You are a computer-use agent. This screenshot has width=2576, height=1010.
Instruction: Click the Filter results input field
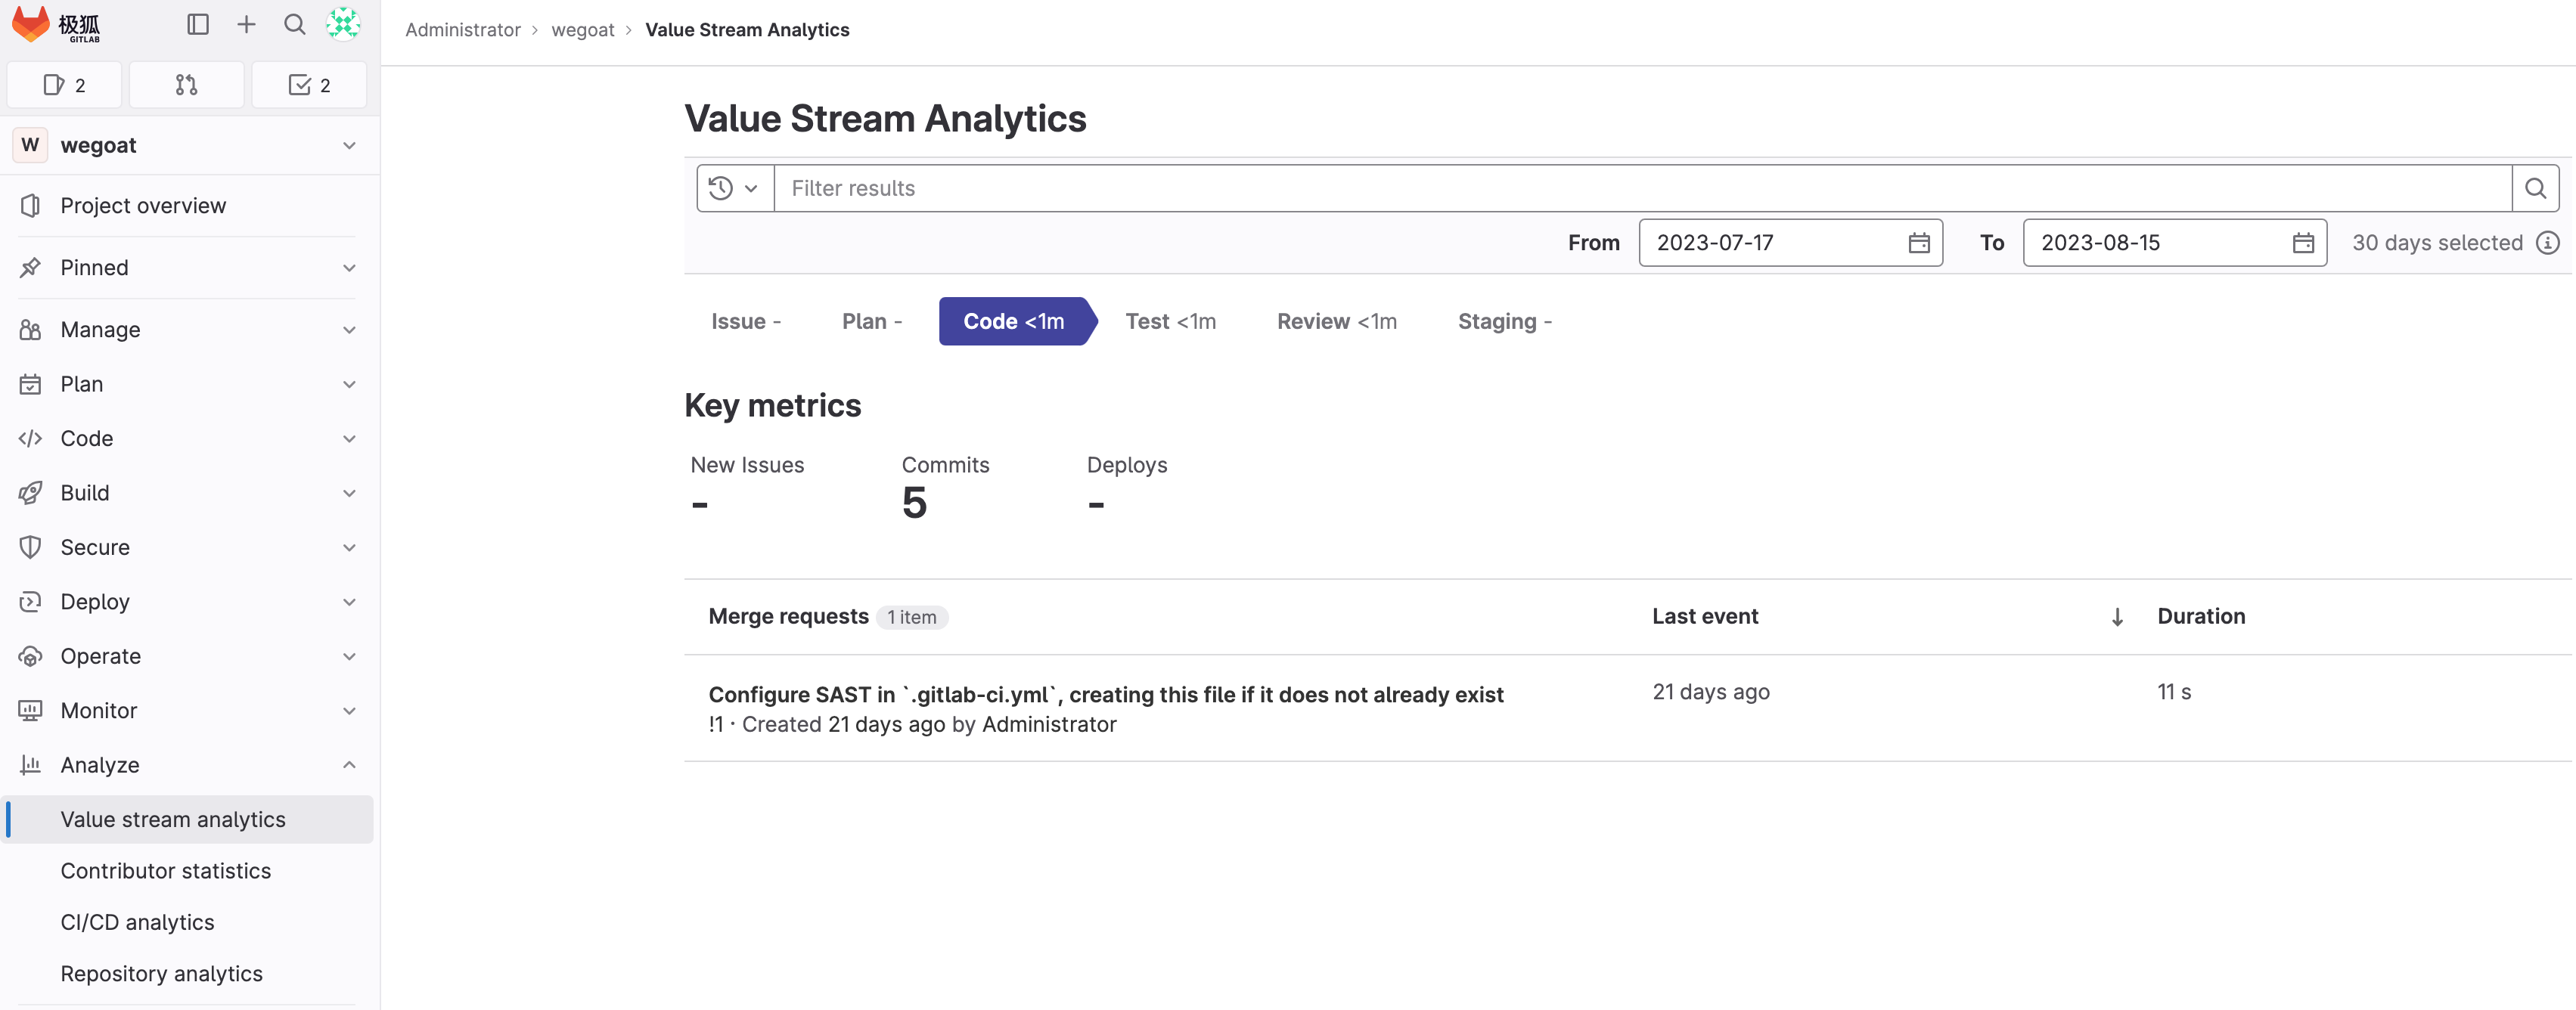[x=1640, y=188]
